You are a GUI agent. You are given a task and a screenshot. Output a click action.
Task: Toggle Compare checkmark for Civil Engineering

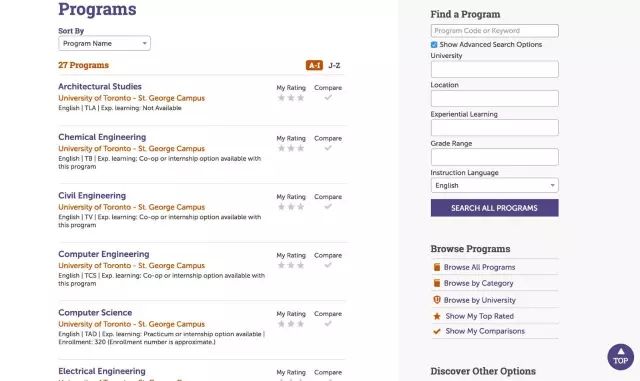[x=328, y=207]
